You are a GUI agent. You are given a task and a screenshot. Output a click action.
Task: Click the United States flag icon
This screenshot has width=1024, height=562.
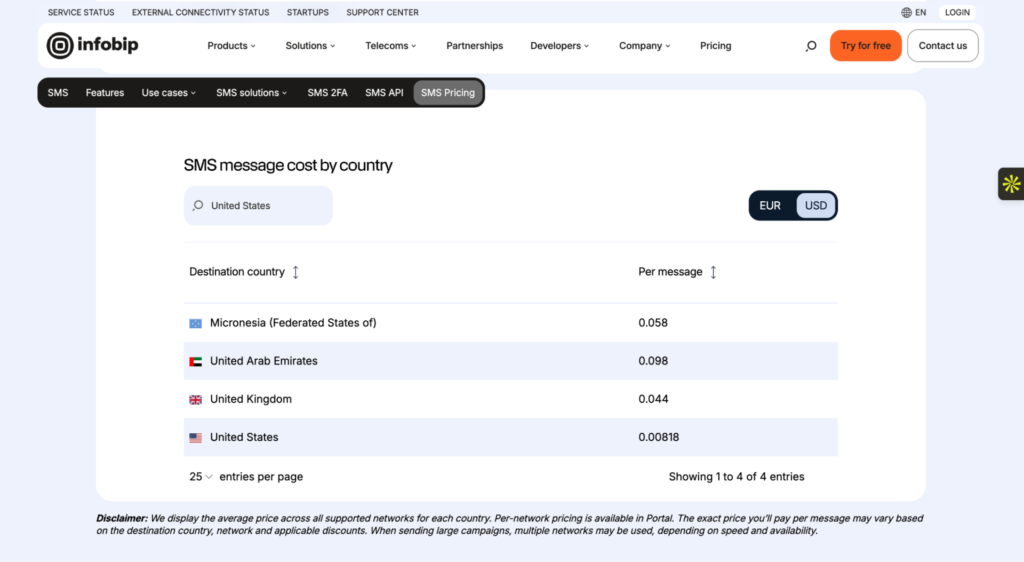point(195,438)
